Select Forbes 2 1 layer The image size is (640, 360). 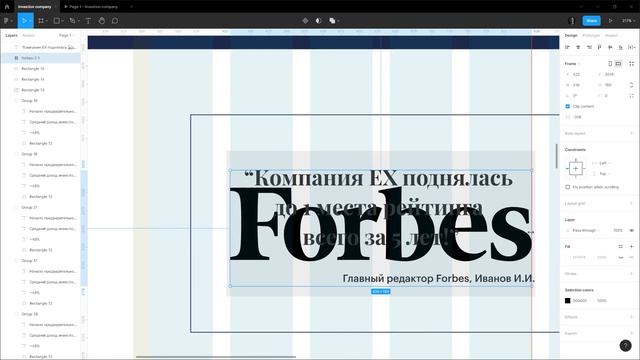[40, 58]
